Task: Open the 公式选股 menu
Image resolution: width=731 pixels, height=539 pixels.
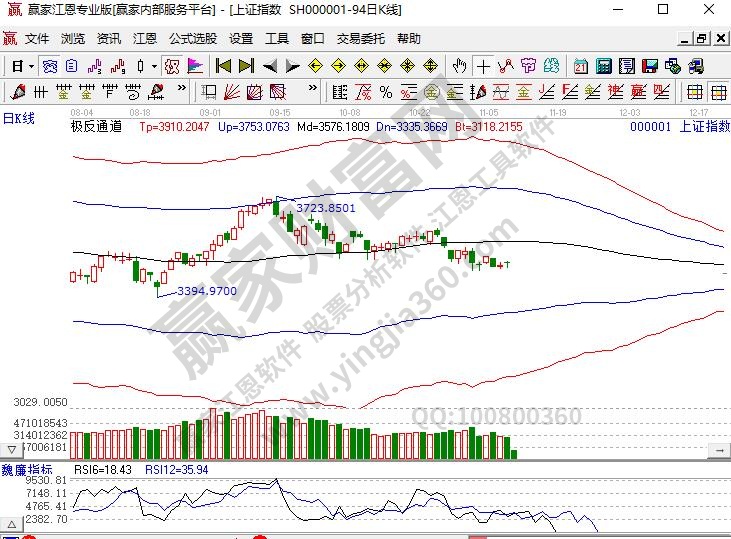Action: point(192,39)
